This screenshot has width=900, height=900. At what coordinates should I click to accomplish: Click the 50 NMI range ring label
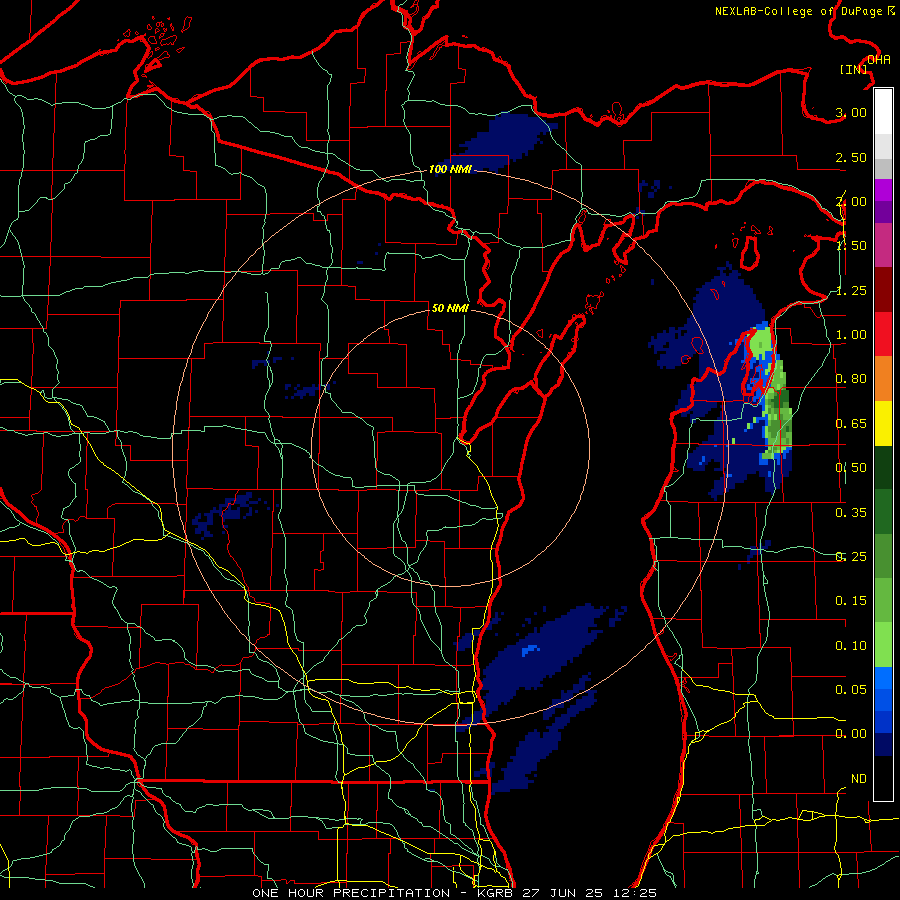click(451, 309)
